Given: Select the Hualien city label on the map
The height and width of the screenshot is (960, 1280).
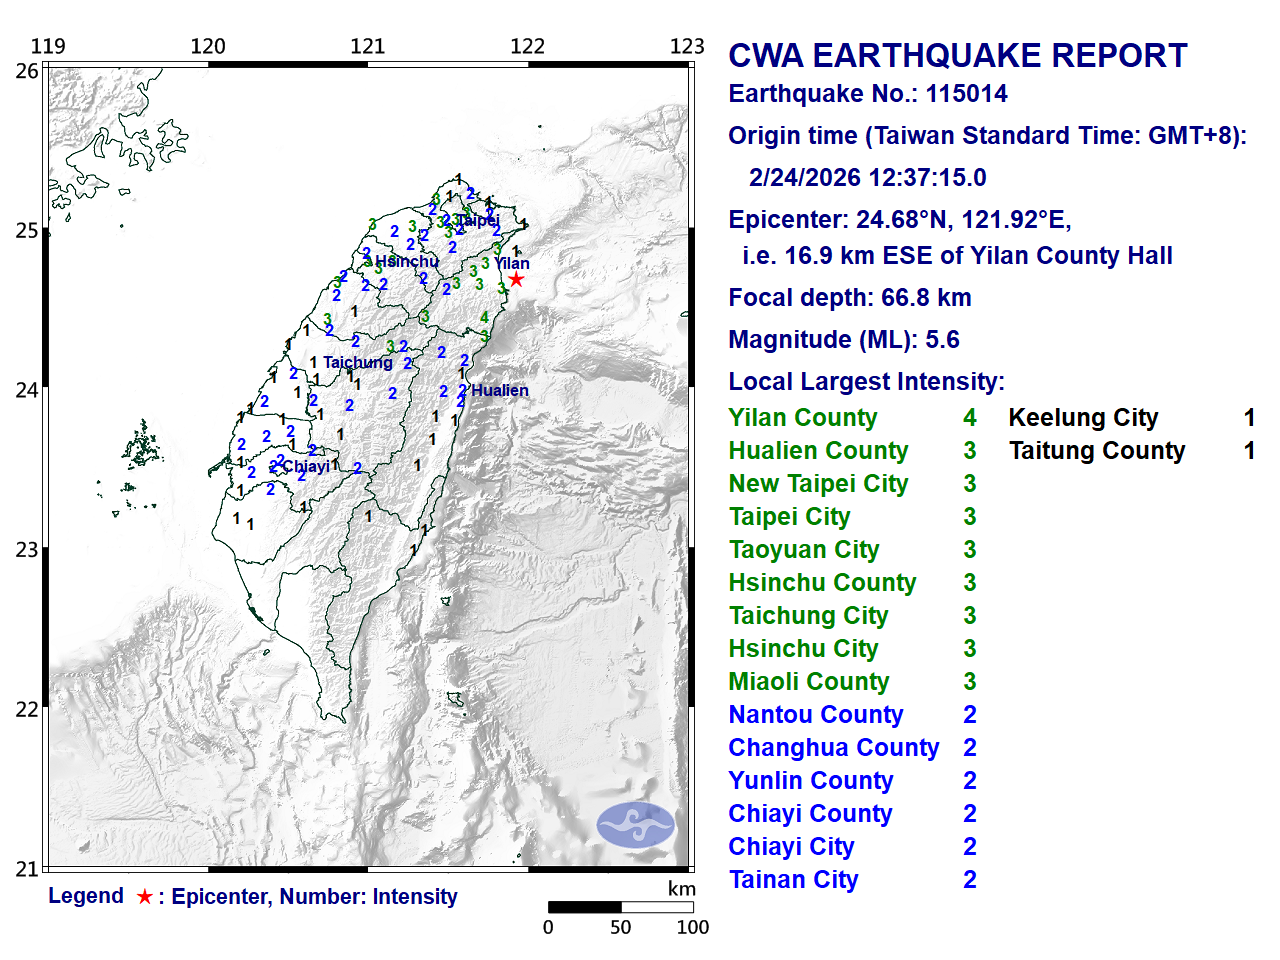Looking at the screenshot, I should click(499, 390).
